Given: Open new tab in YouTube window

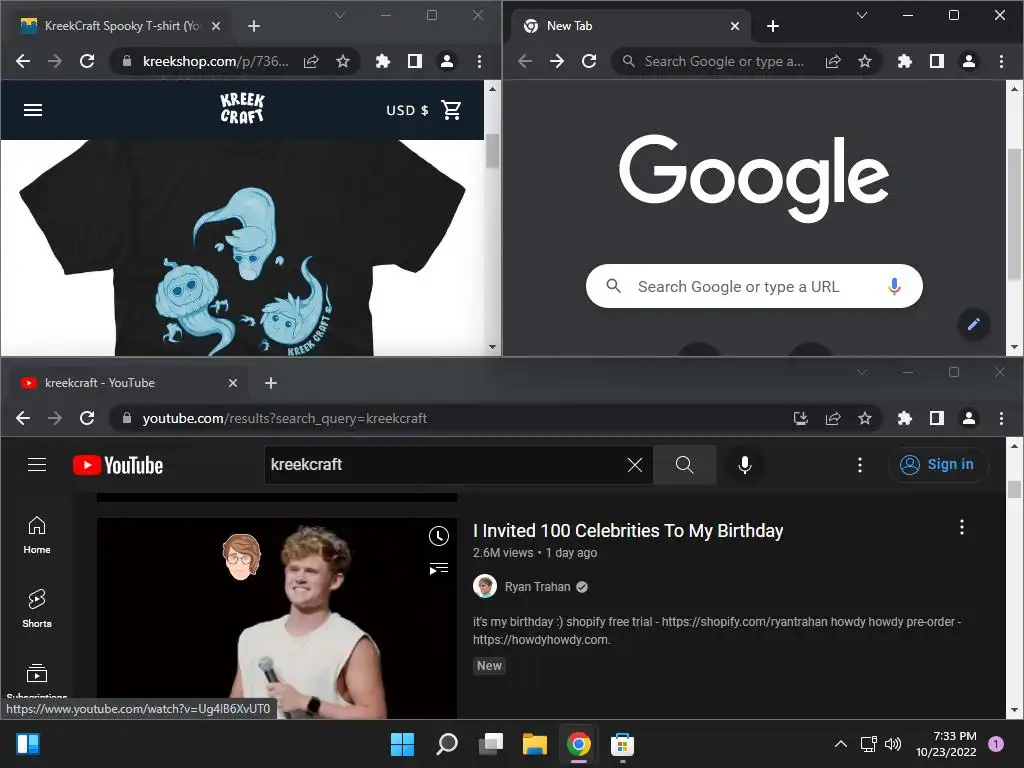Looking at the screenshot, I should (x=271, y=383).
